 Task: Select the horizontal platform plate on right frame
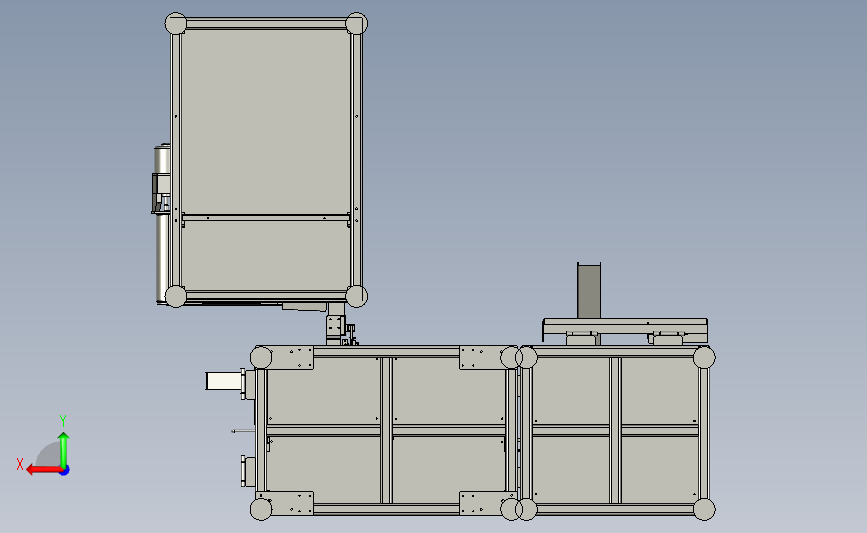click(625, 326)
